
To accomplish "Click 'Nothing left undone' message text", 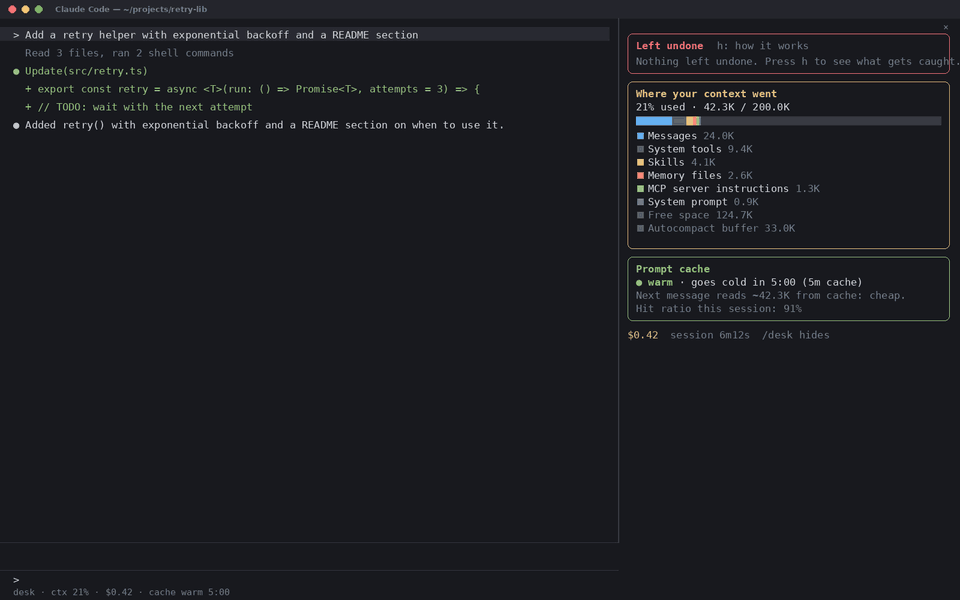I will pos(797,61).
